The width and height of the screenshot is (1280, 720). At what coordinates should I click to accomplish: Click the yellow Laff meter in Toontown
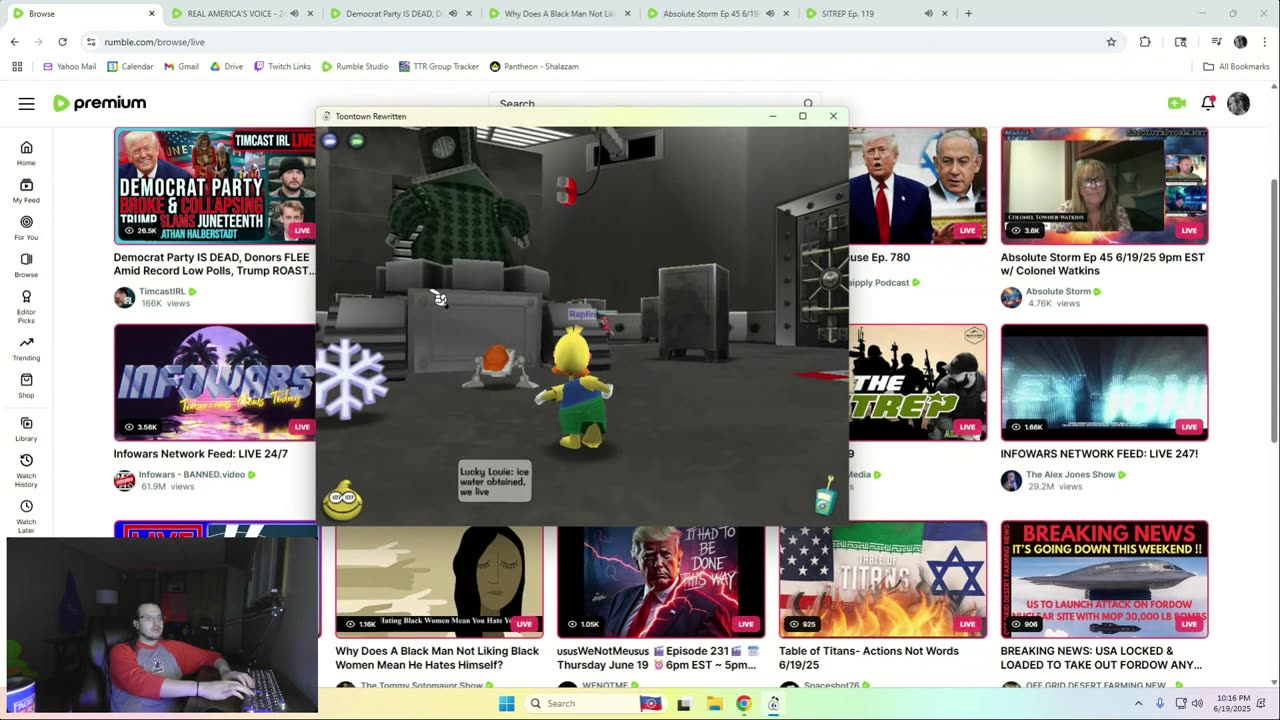pyautogui.click(x=343, y=500)
